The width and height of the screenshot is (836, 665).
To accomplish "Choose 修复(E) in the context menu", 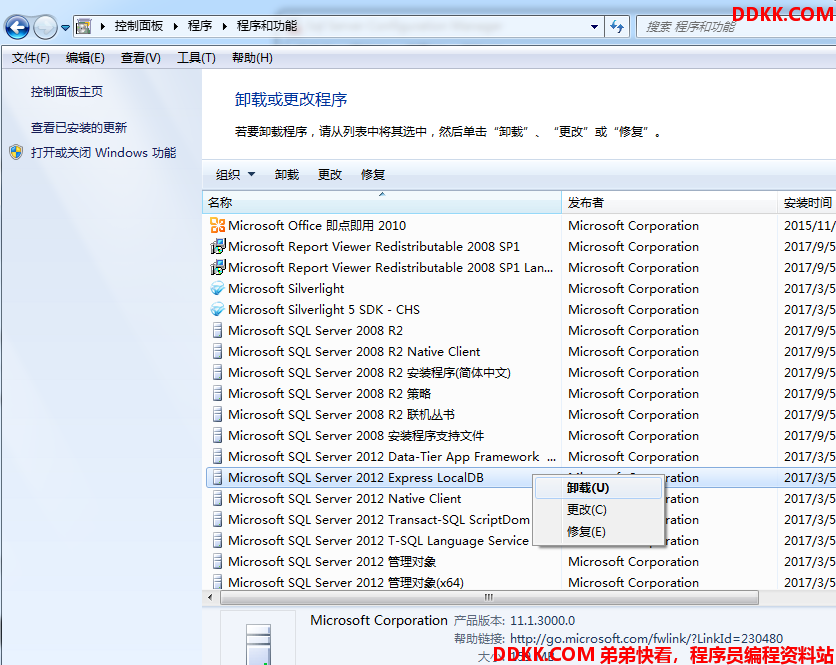I will [x=598, y=532].
